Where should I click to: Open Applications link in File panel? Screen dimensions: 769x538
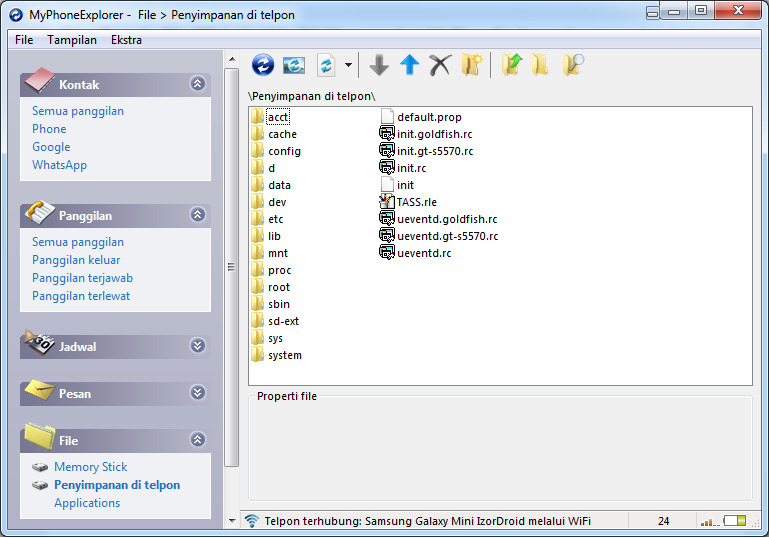pyautogui.click(x=87, y=503)
